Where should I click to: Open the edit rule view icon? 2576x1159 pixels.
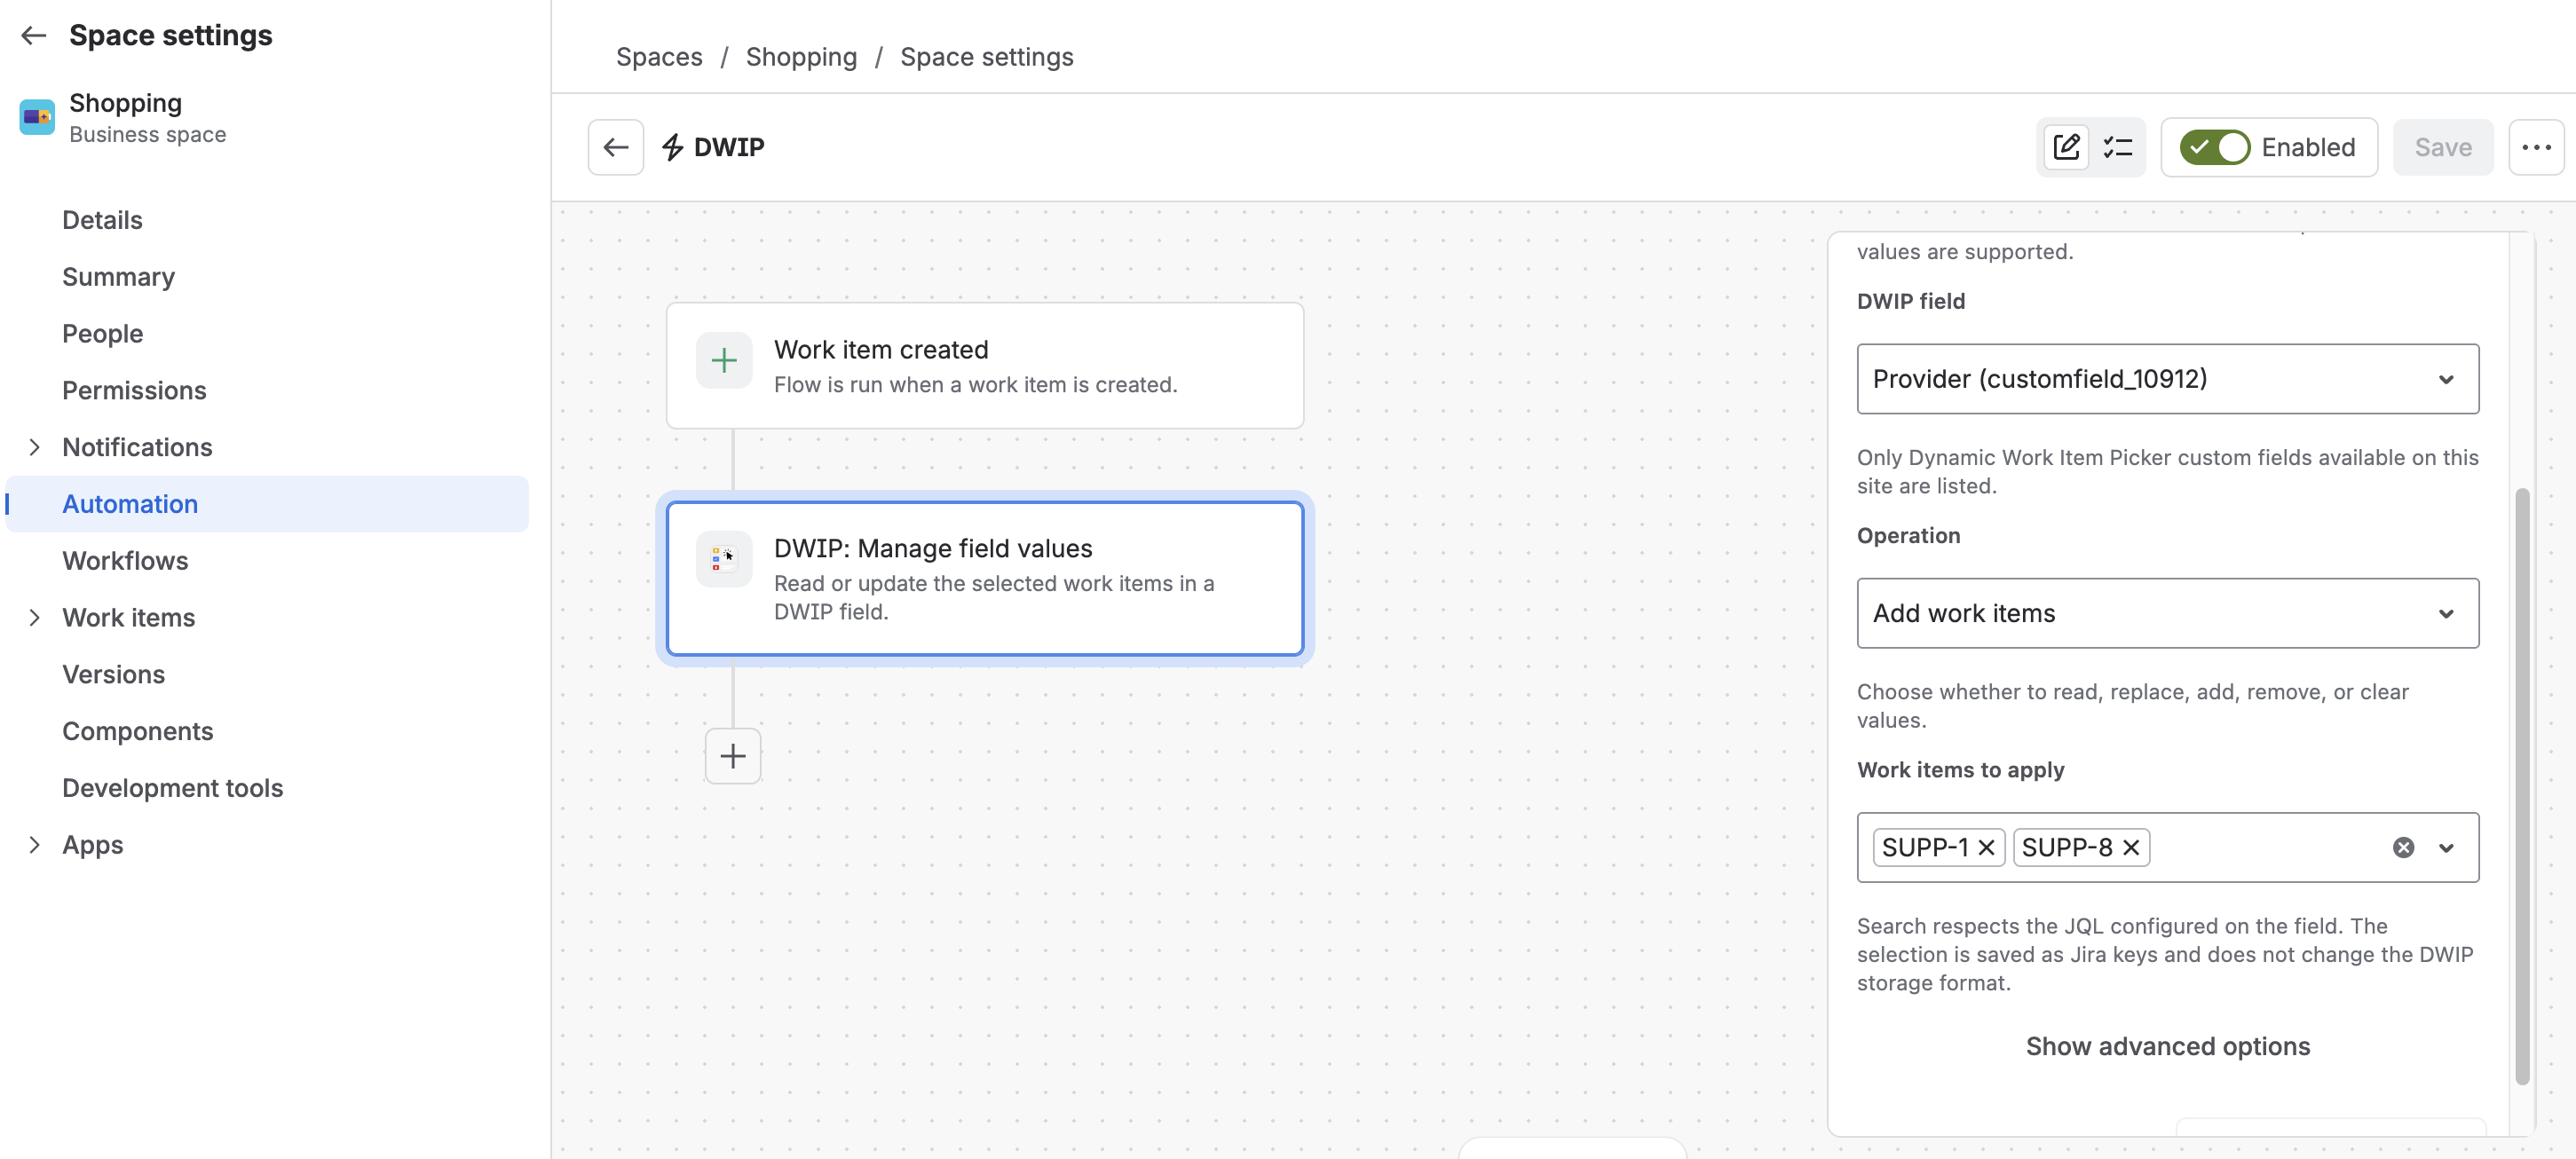click(x=2066, y=148)
